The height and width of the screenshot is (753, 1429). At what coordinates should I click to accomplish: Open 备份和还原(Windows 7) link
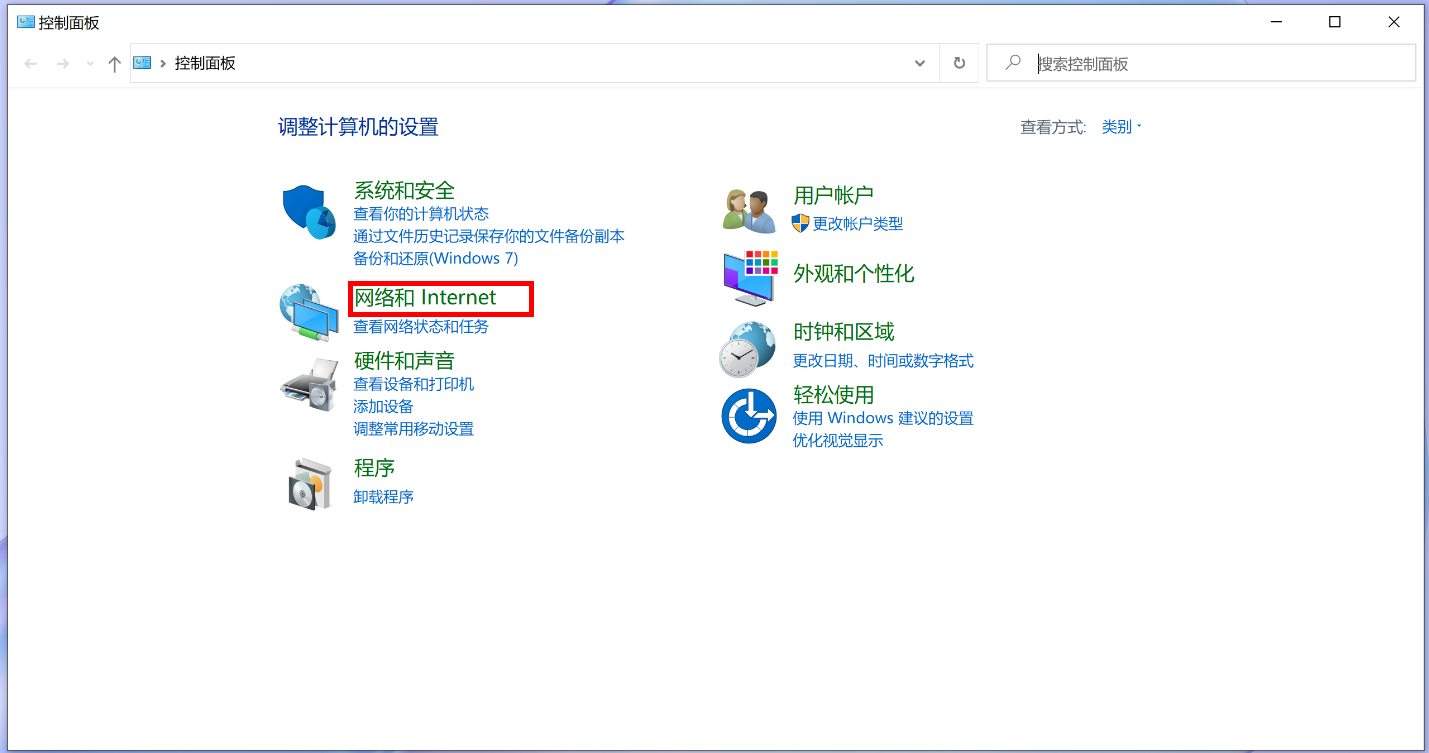(435, 258)
